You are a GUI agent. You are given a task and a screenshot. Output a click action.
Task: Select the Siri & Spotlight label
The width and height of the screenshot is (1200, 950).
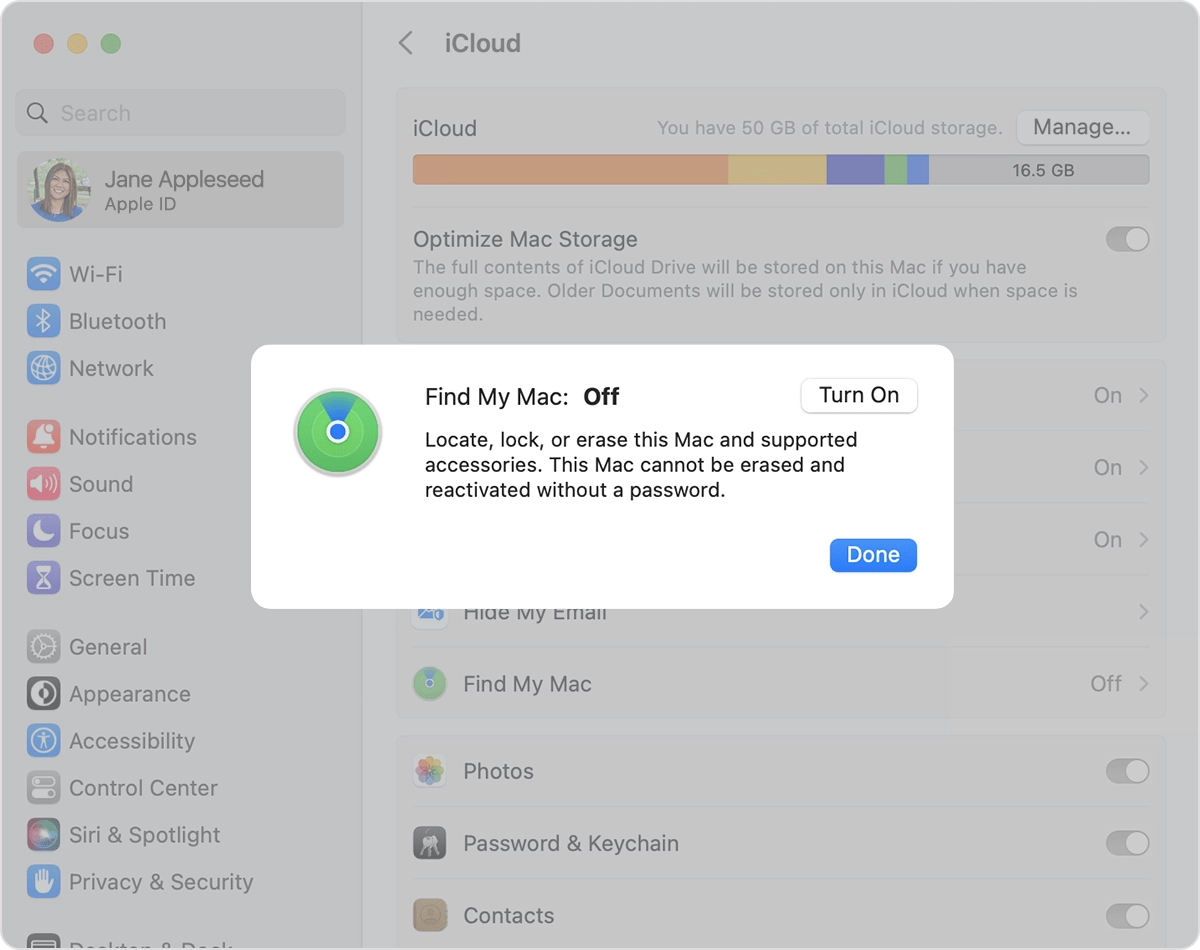(145, 835)
